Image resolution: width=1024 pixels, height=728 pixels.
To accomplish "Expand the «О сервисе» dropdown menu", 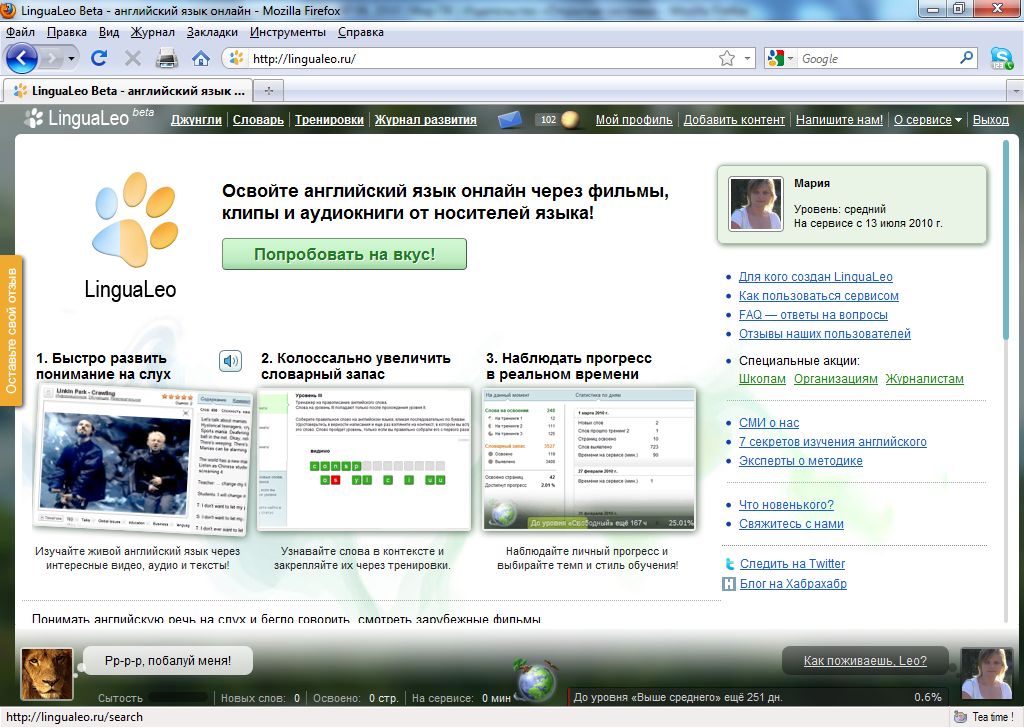I will (x=927, y=120).
